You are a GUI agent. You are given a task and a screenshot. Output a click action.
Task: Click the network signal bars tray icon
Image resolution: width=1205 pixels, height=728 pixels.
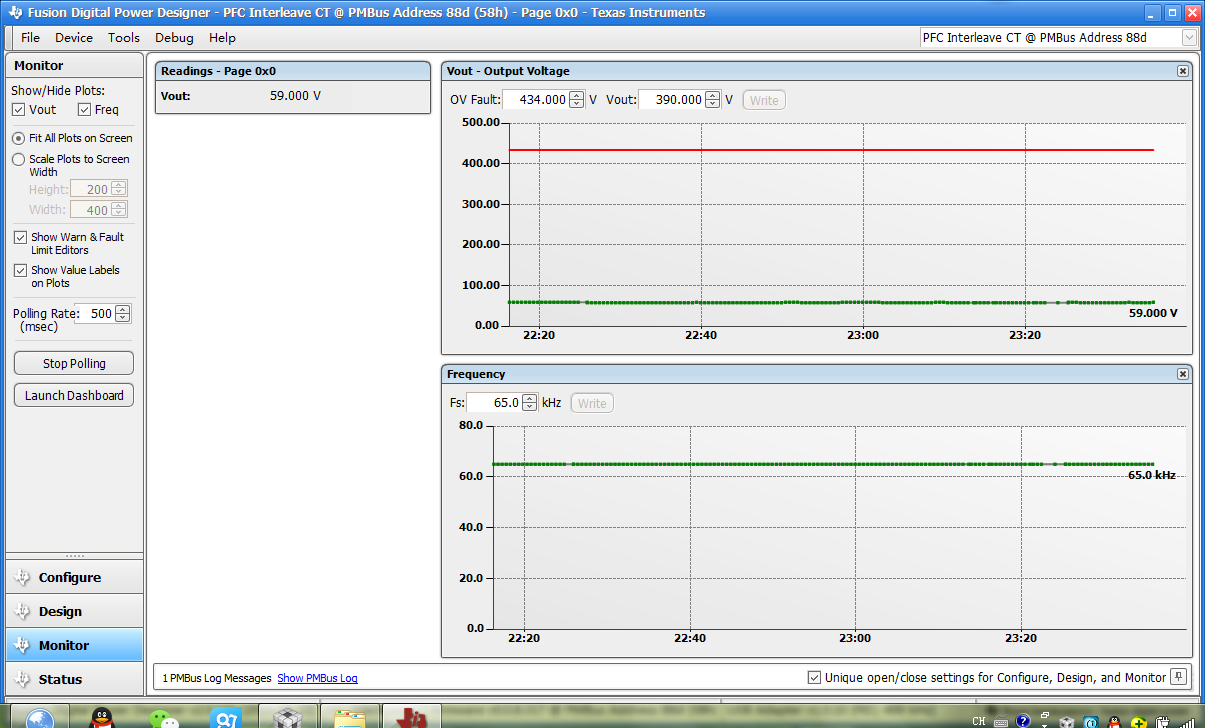(x=1185, y=721)
